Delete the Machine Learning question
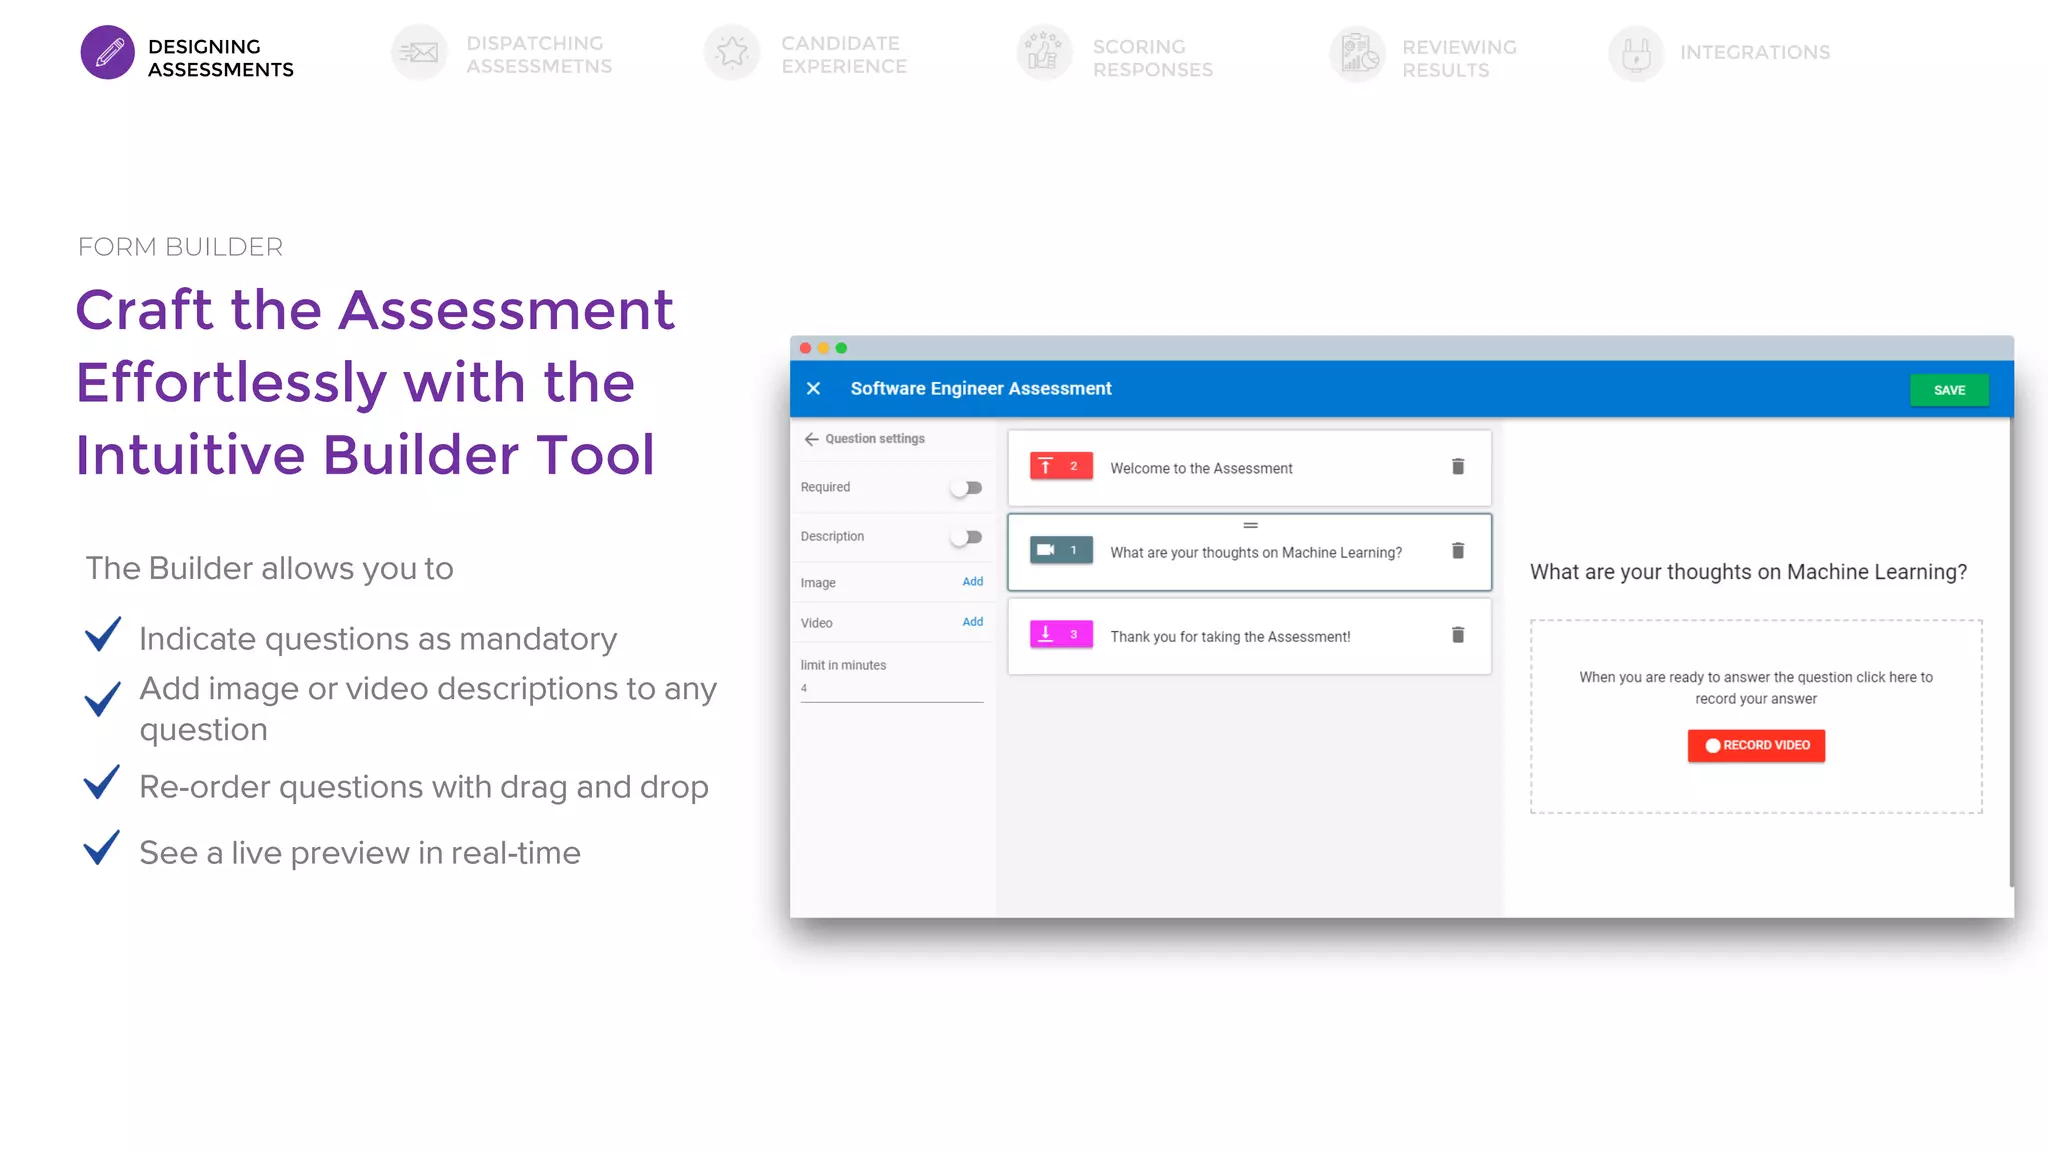 click(1458, 551)
